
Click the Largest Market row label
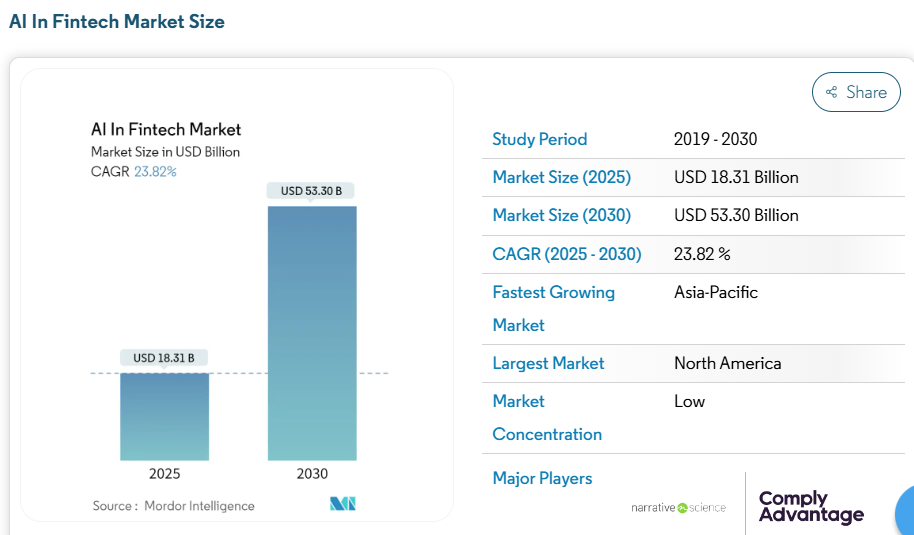pos(548,363)
